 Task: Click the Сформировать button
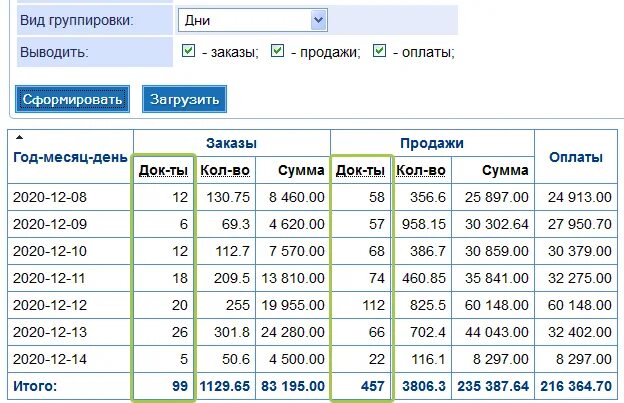click(72, 99)
